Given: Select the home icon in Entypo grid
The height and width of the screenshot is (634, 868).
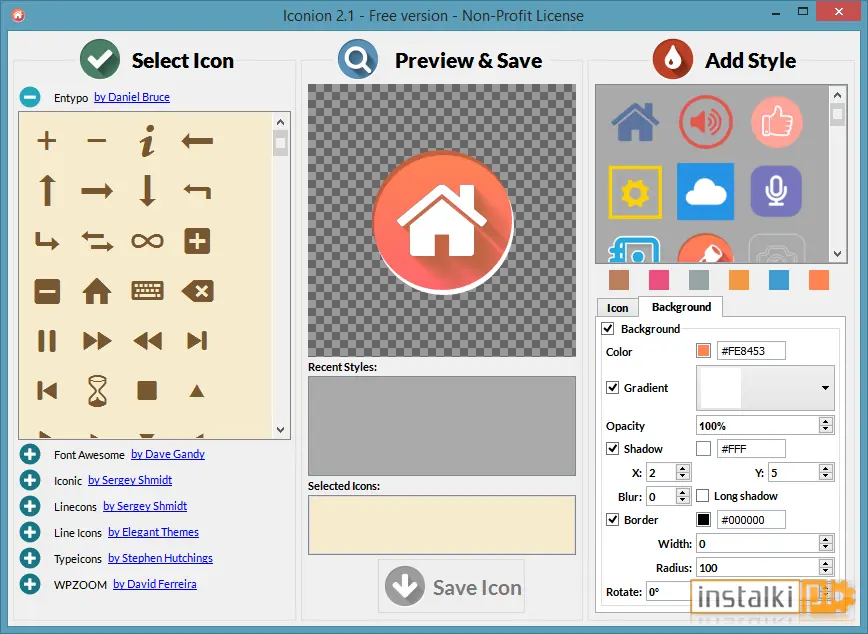Looking at the screenshot, I should pyautogui.click(x=97, y=291).
